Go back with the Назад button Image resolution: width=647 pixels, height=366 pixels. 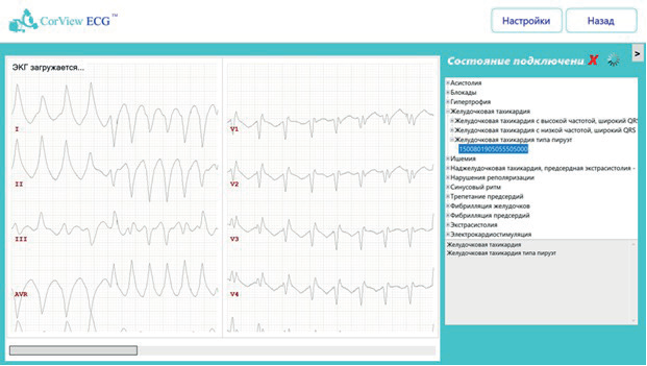click(x=601, y=21)
